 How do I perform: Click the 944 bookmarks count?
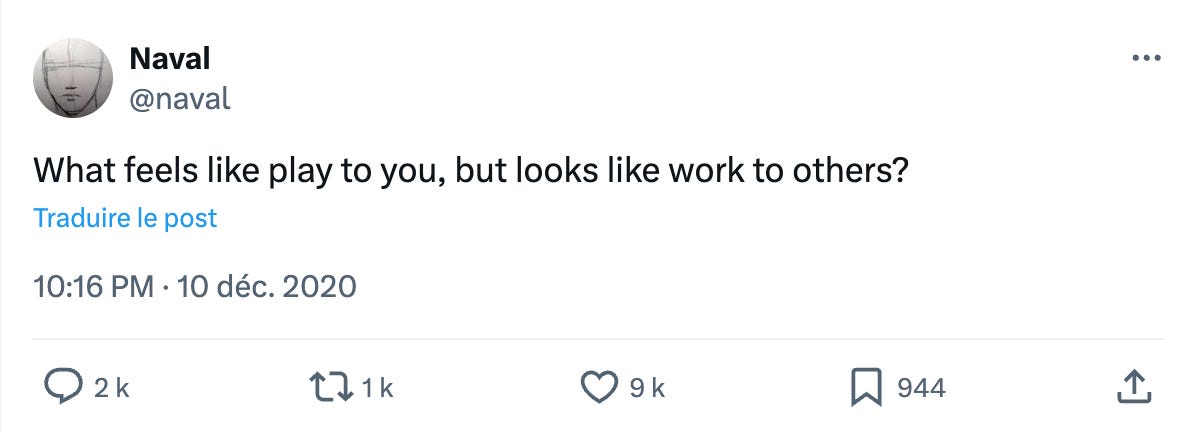pos(921,388)
